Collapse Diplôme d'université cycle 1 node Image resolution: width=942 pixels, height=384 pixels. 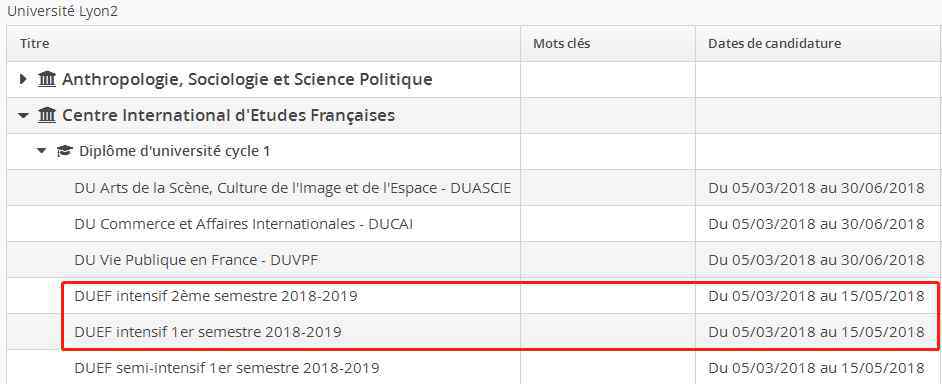[41, 151]
